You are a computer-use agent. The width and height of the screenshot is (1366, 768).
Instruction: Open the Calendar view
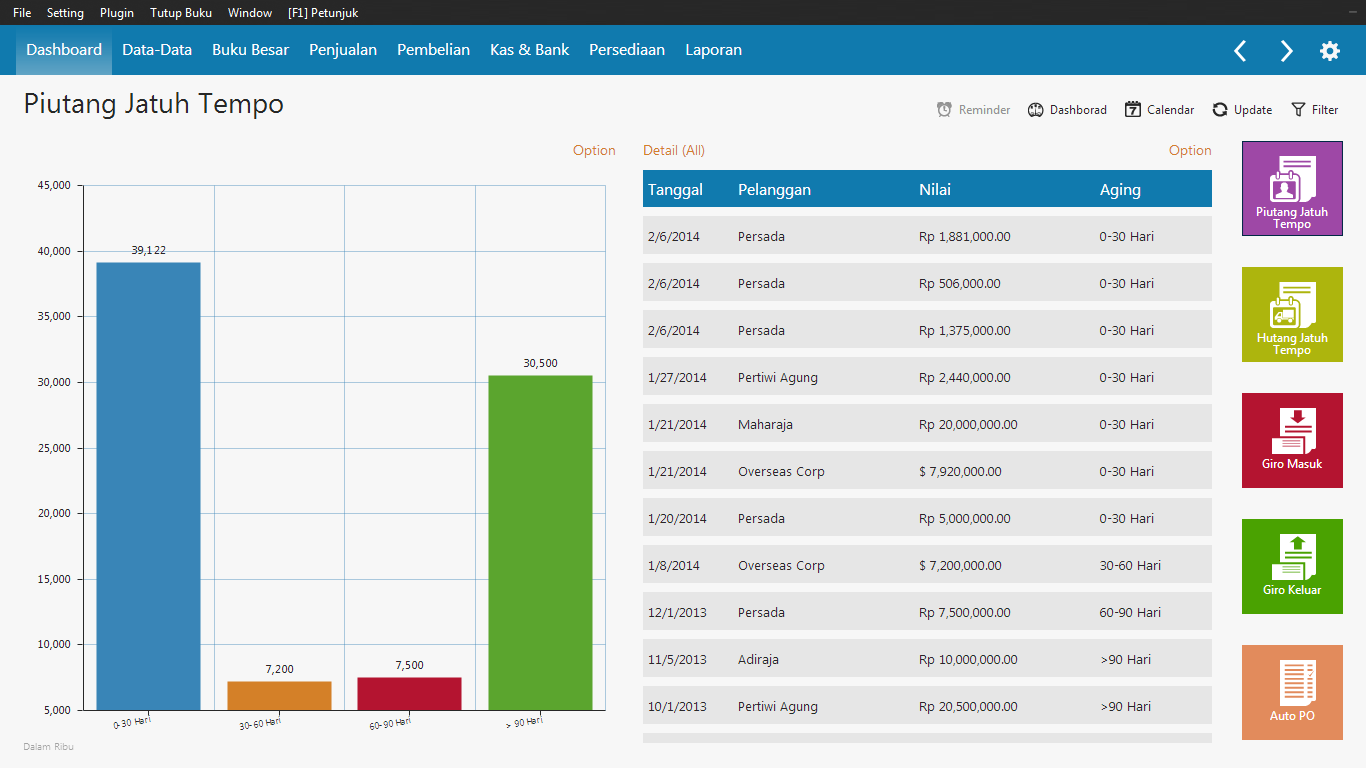tap(1159, 110)
